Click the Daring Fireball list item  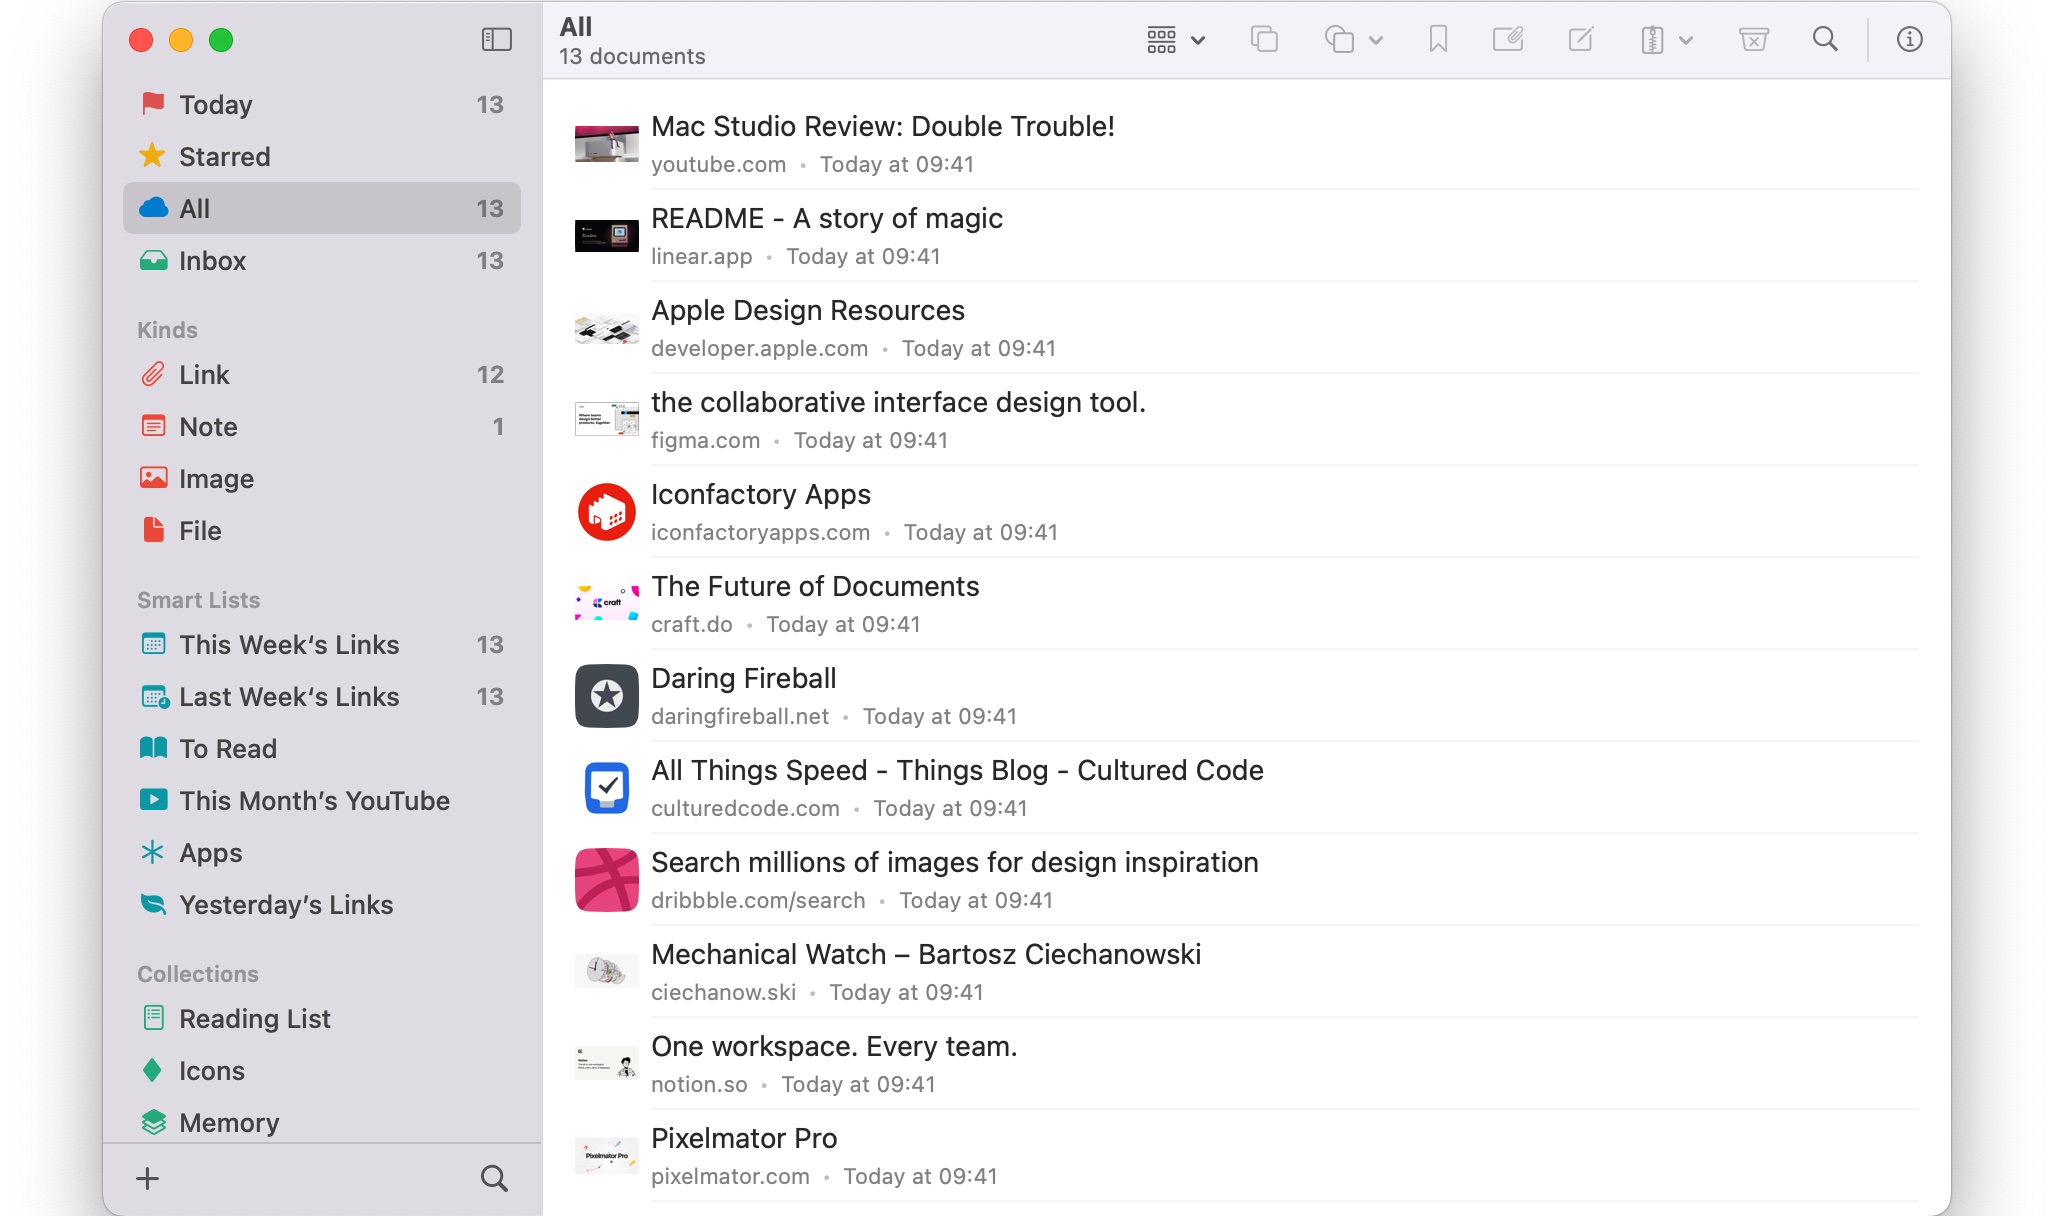tap(1243, 693)
